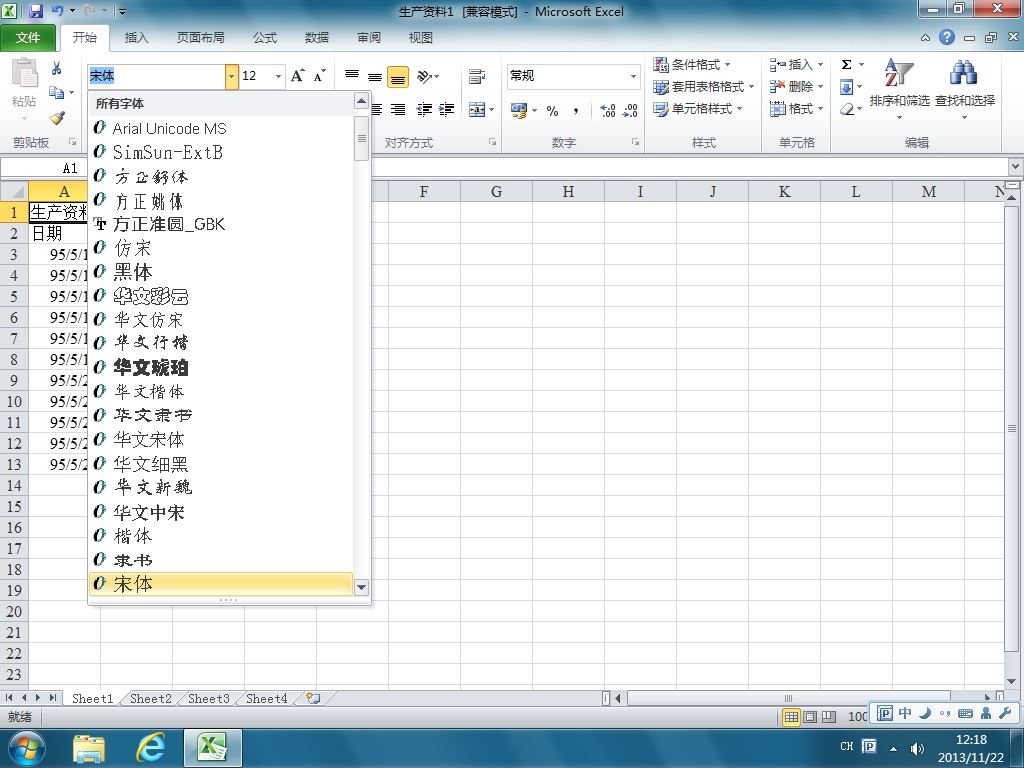Decrease decimal places icon
1024x768 pixels.
(x=630, y=110)
